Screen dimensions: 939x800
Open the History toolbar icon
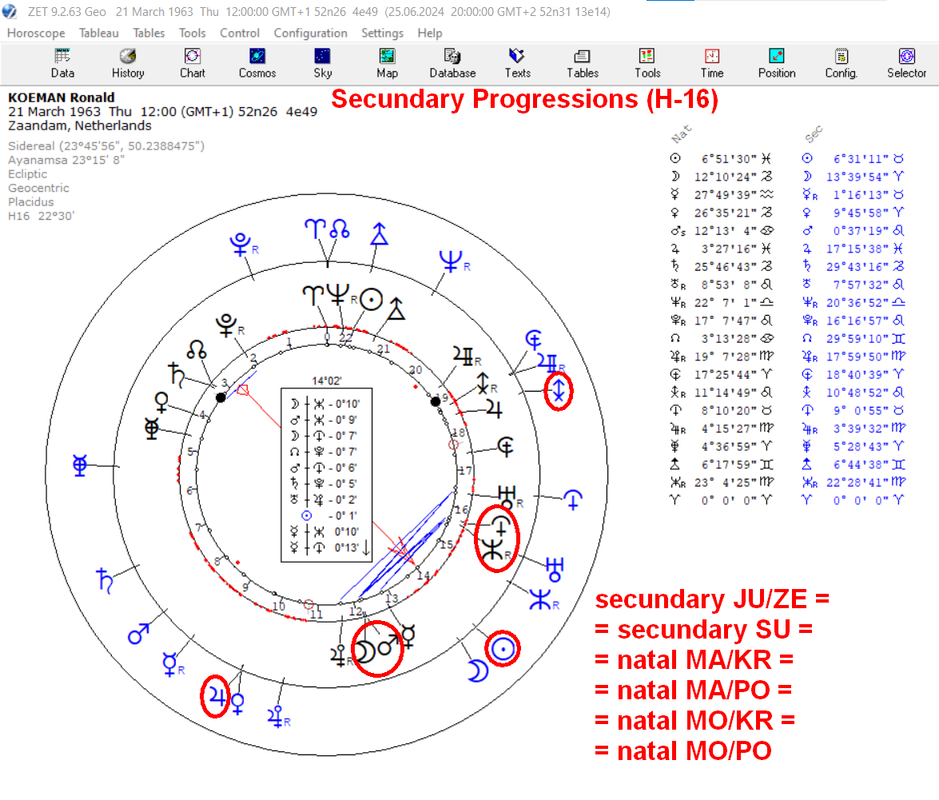tap(128, 63)
